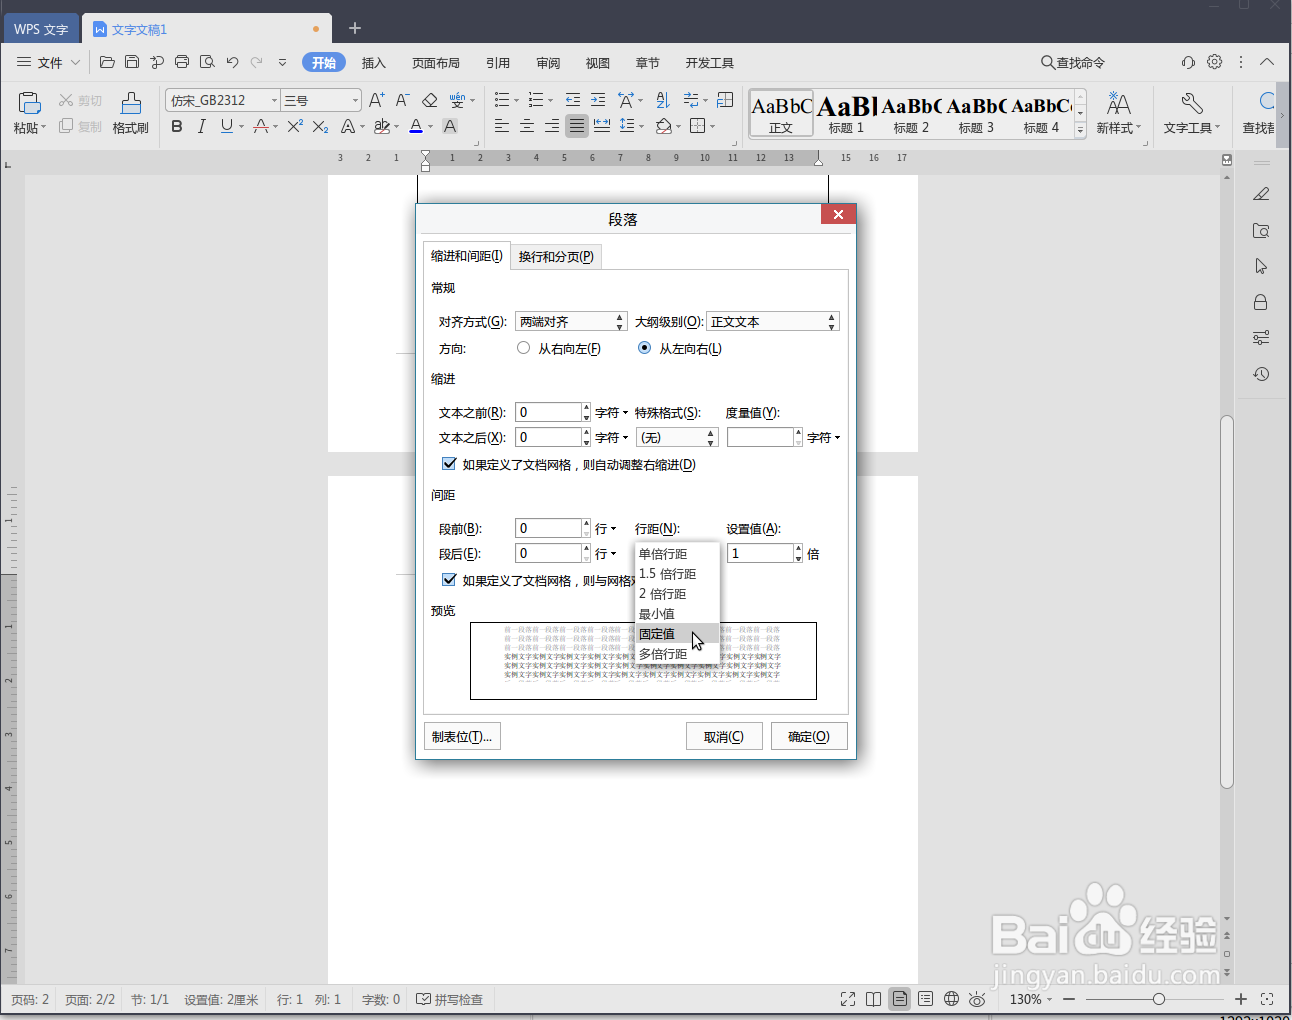Viewport: 1292px width, 1020px height.
Task: Open Print Preview icon in quick toolbar
Action: 207,62
